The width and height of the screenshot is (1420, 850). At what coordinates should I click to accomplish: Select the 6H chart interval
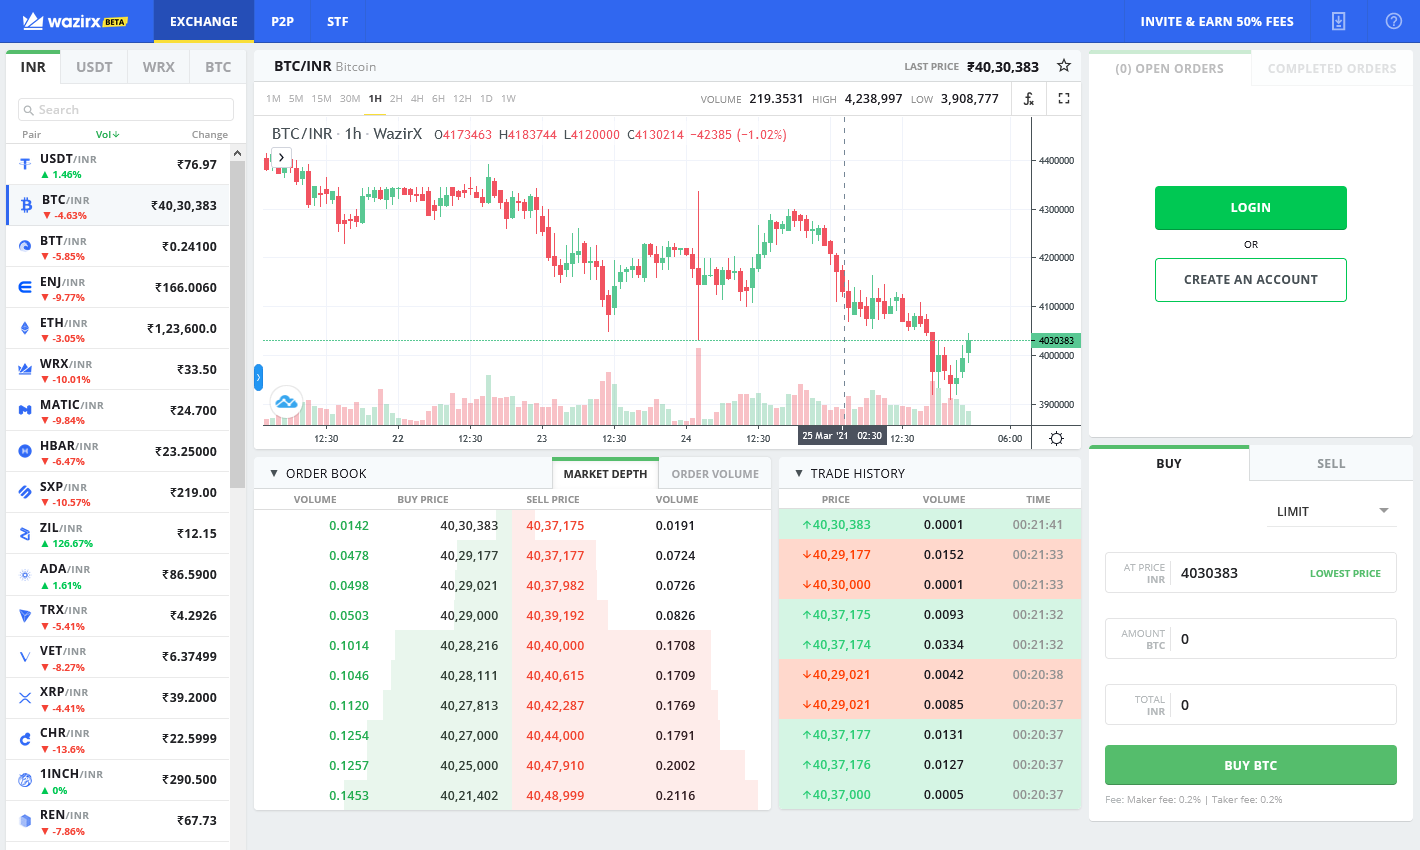point(438,98)
